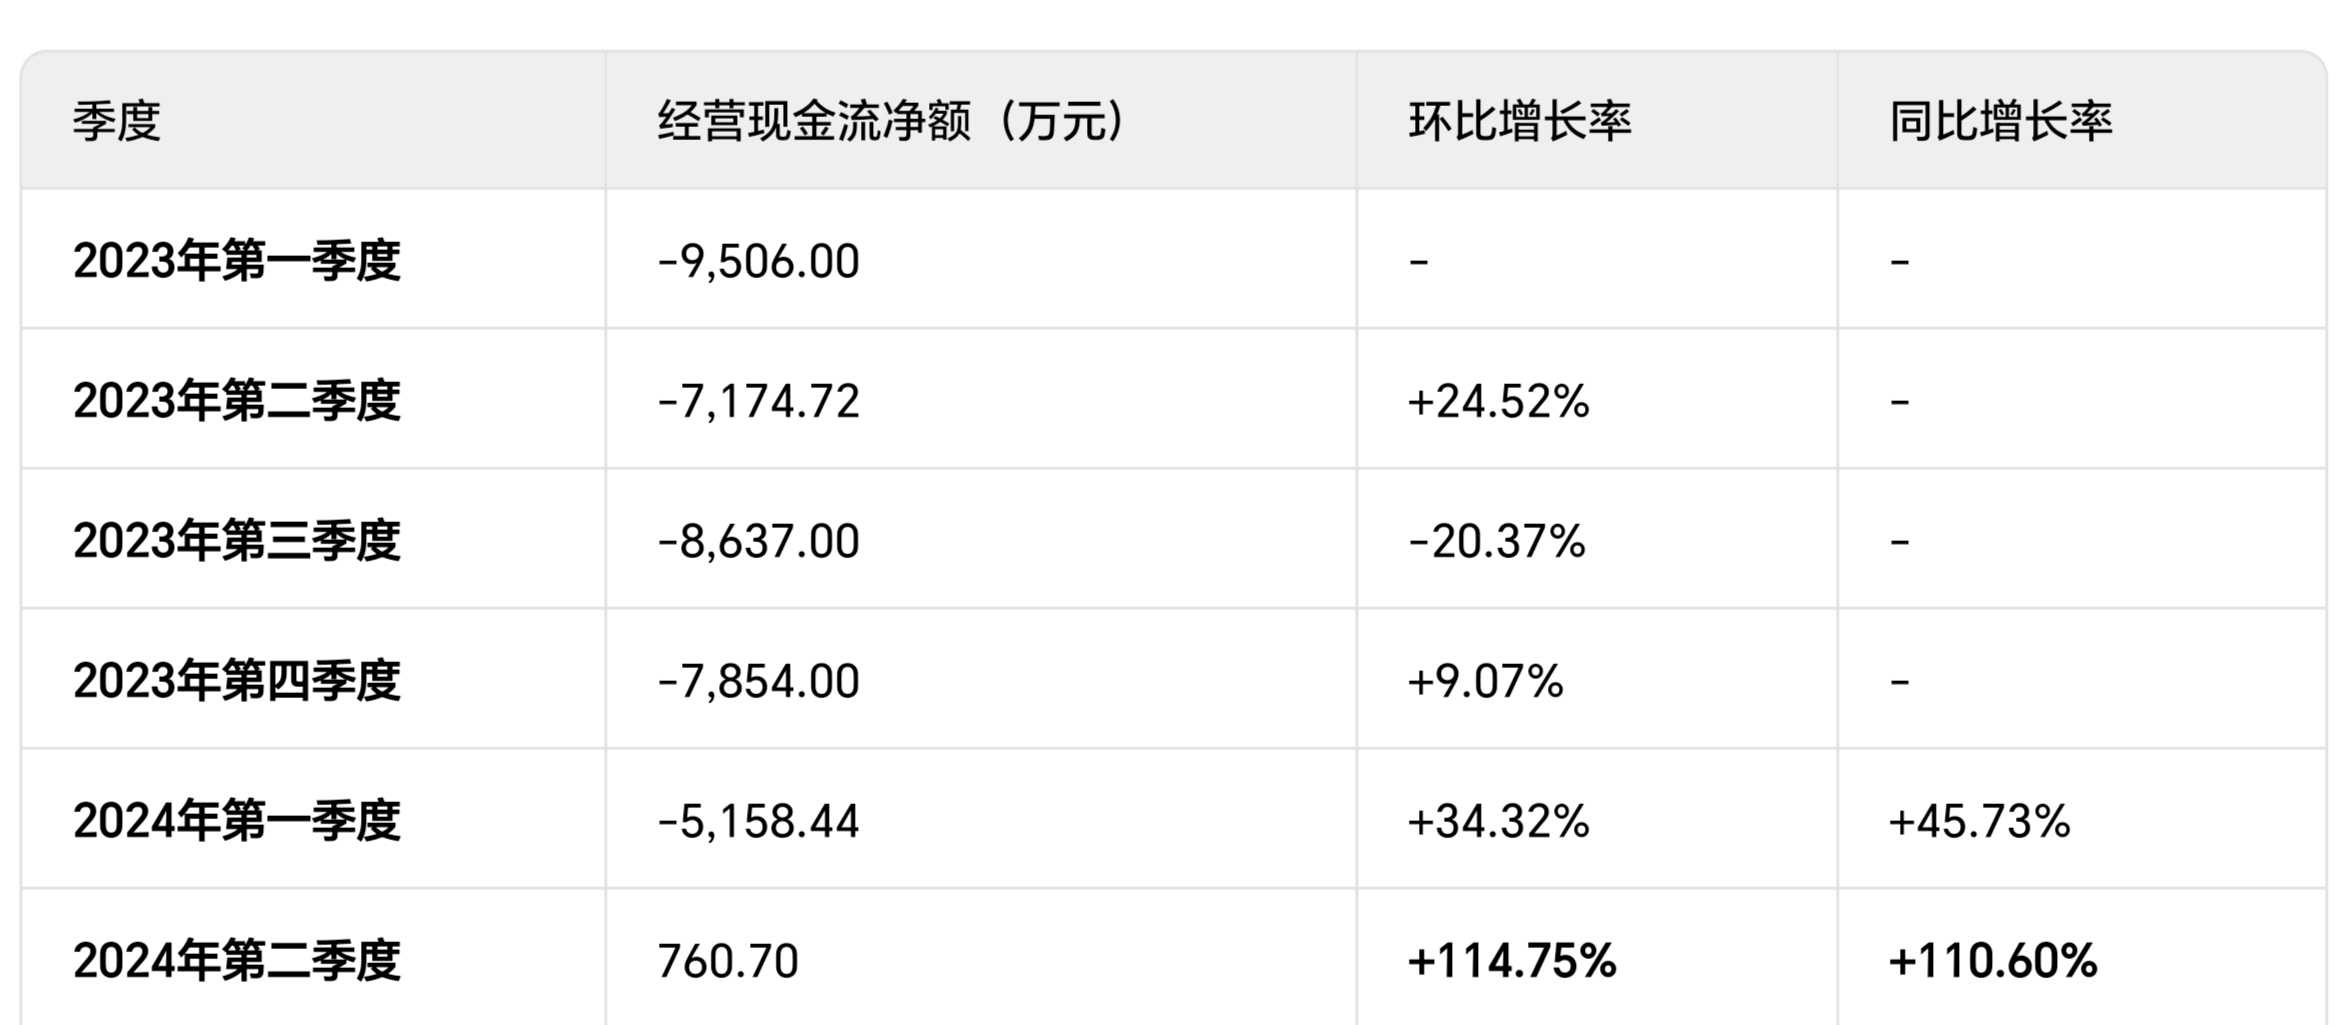Select the -7,174.72 cash flow cell
2347x1025 pixels.
point(758,402)
